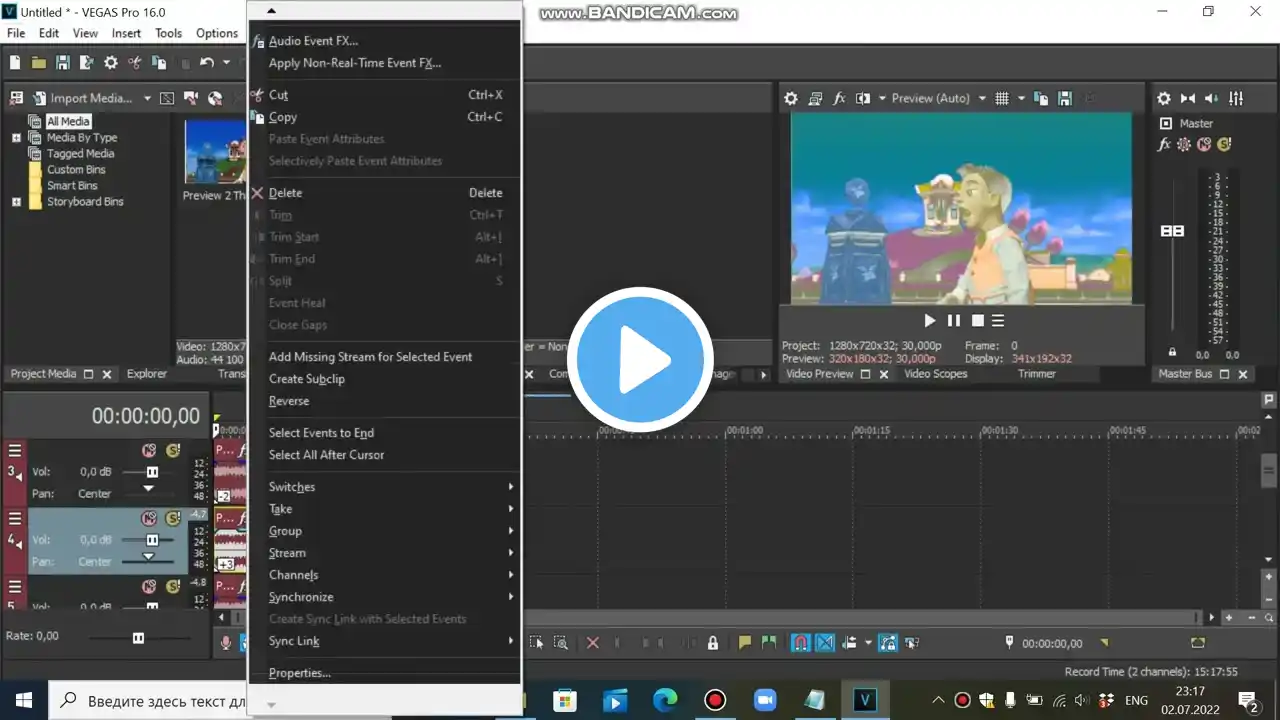Open Video Preview settings gear icon

coord(791,98)
